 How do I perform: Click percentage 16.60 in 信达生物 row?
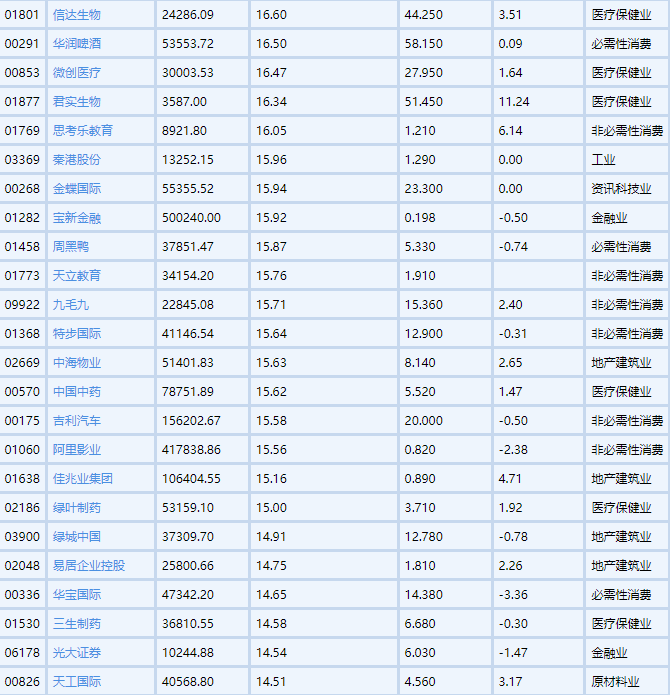pyautogui.click(x=271, y=15)
